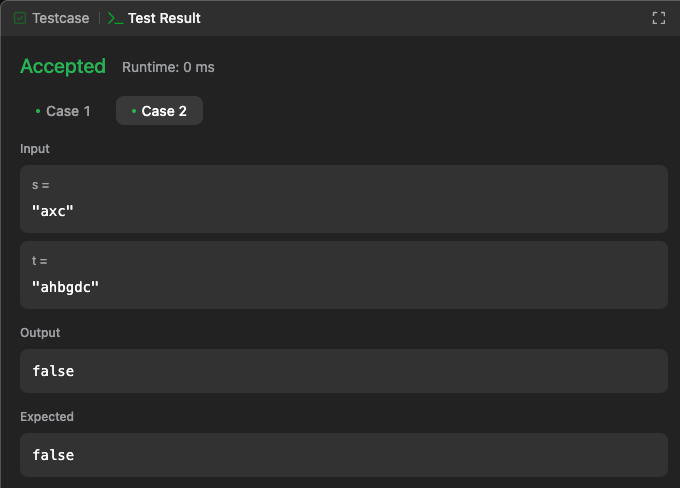
Task: Click the Input section label
Action: (x=35, y=149)
